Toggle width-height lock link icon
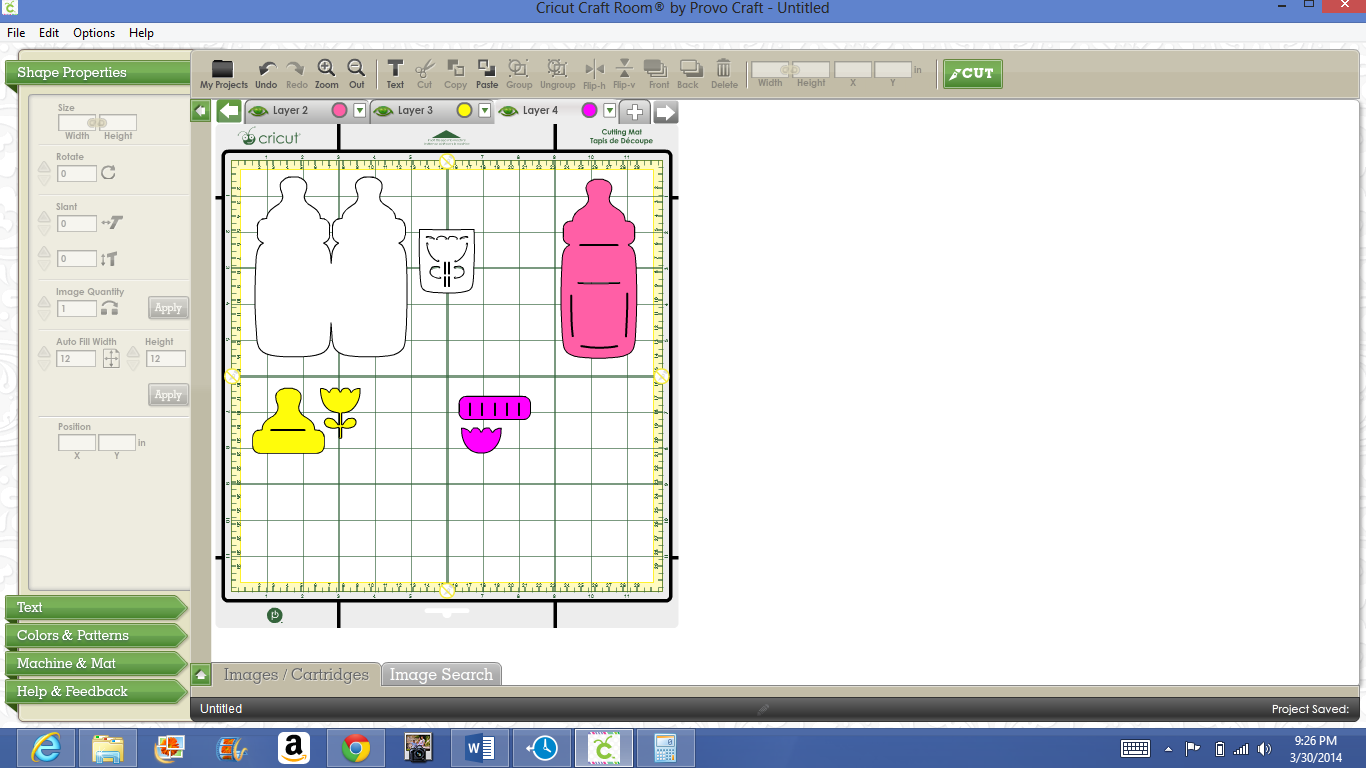This screenshot has width=1366, height=768. [x=97, y=122]
